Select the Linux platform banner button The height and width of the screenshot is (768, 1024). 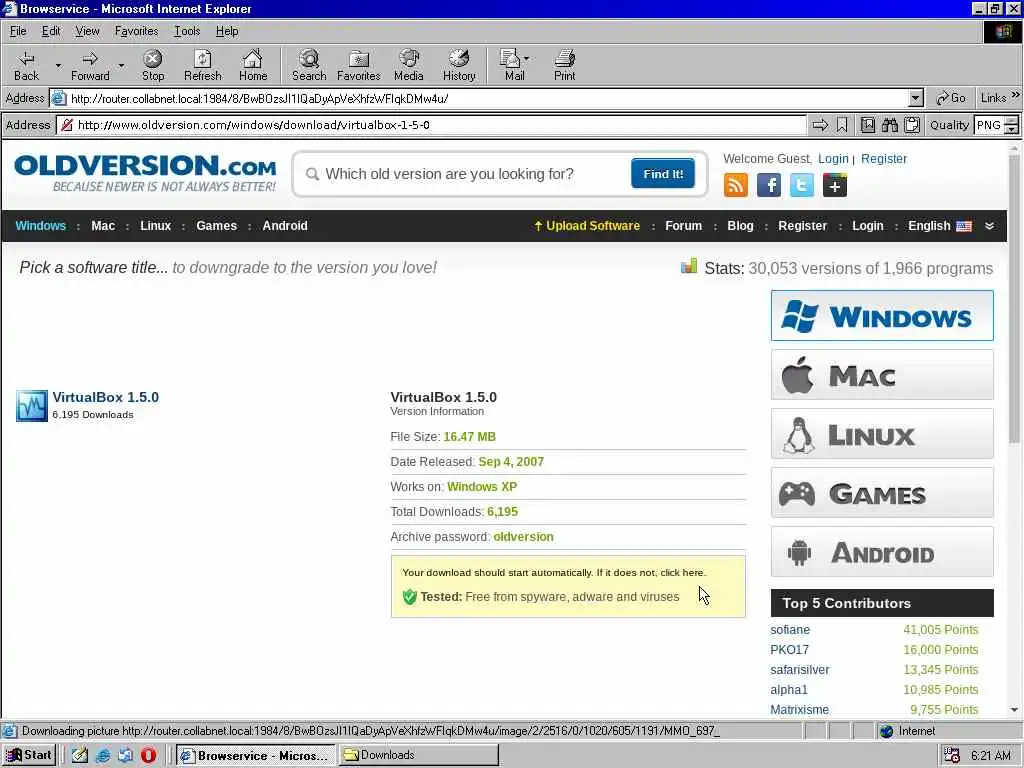(x=882, y=434)
